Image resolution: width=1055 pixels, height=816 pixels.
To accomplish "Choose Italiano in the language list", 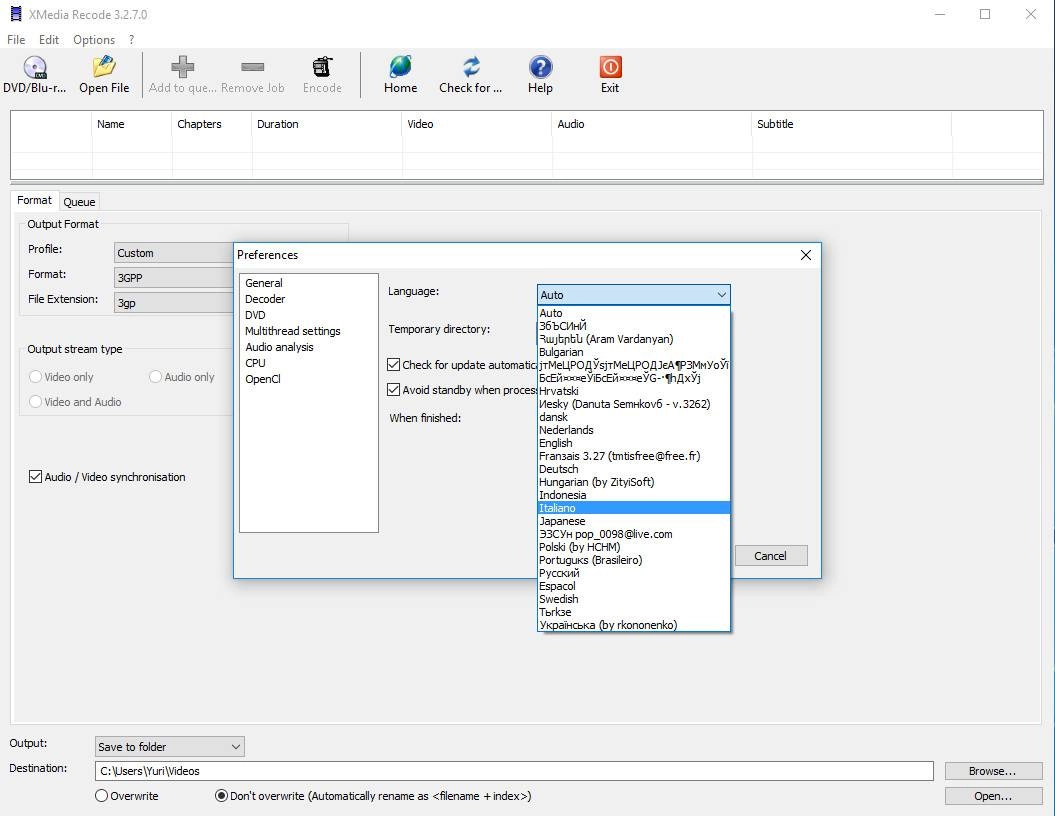I will click(x=634, y=508).
